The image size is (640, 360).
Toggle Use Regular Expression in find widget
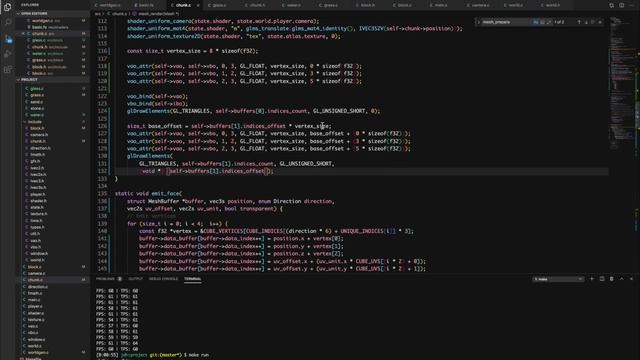[x=549, y=22]
